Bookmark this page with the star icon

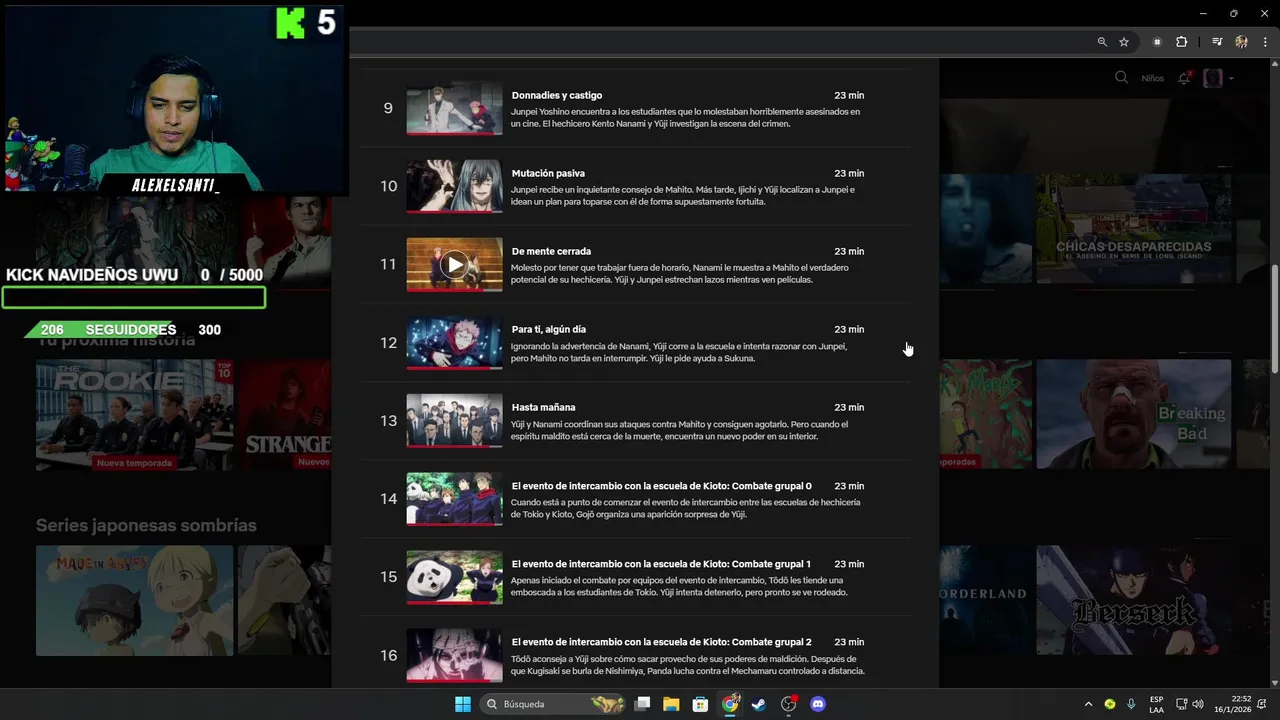(x=1124, y=42)
